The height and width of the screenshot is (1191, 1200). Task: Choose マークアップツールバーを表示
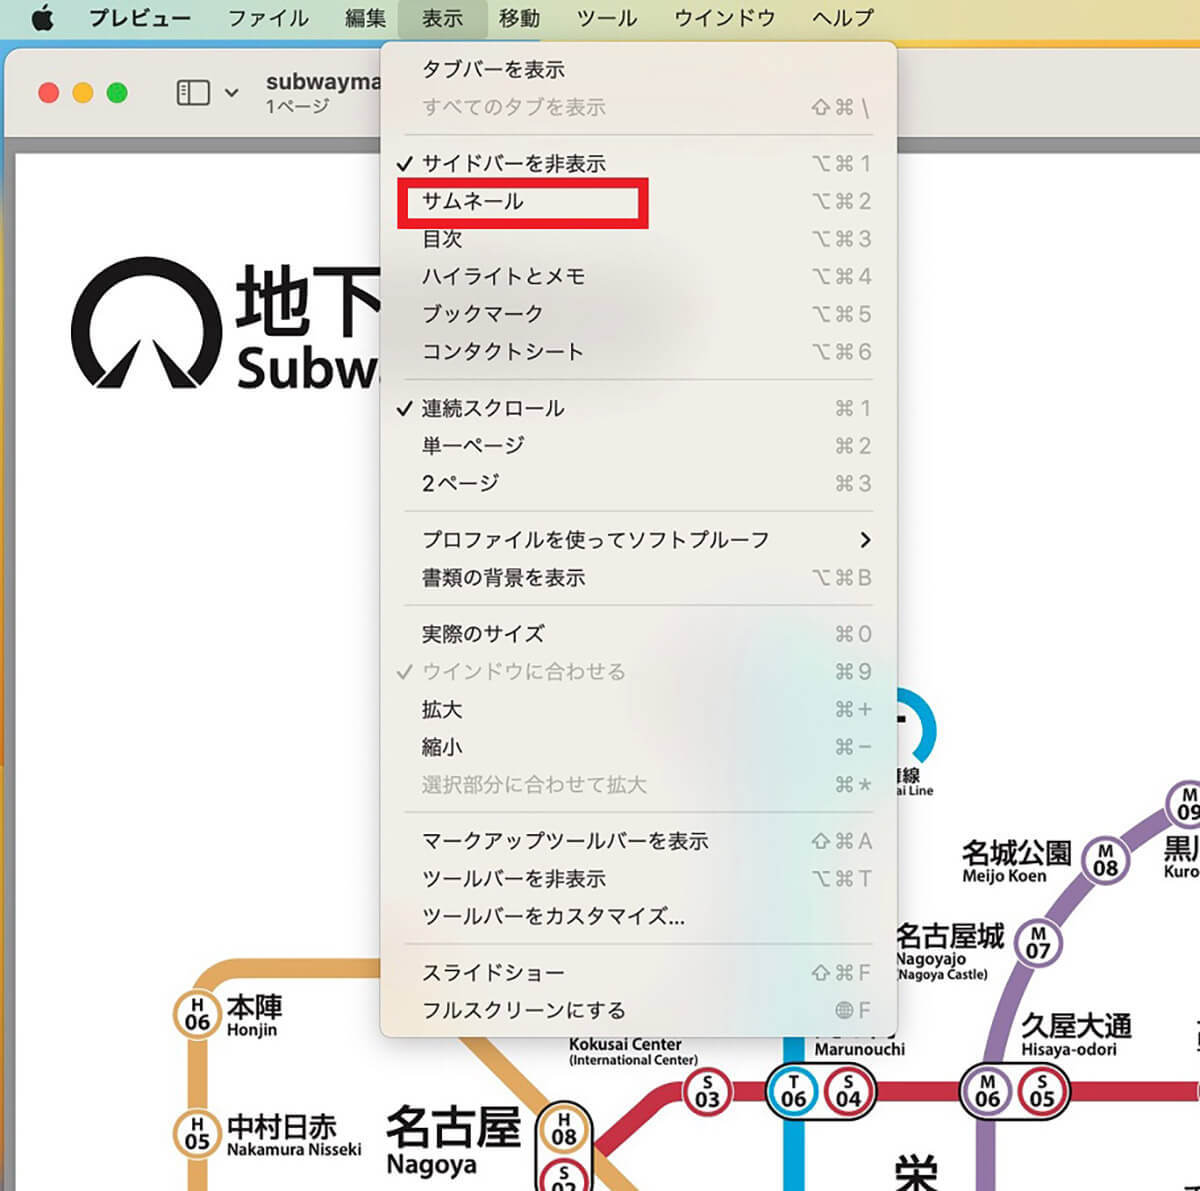tap(638, 841)
